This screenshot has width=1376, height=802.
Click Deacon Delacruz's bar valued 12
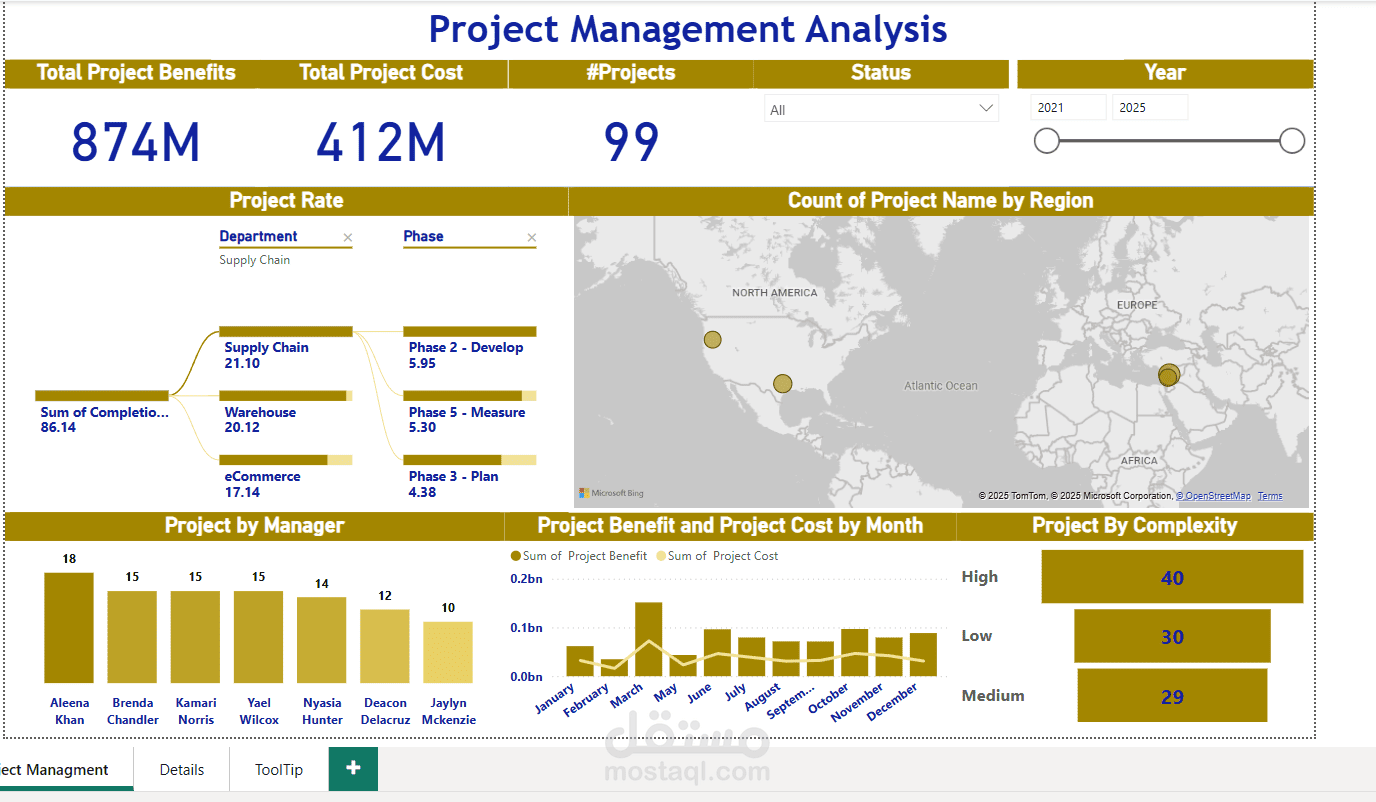pos(385,646)
